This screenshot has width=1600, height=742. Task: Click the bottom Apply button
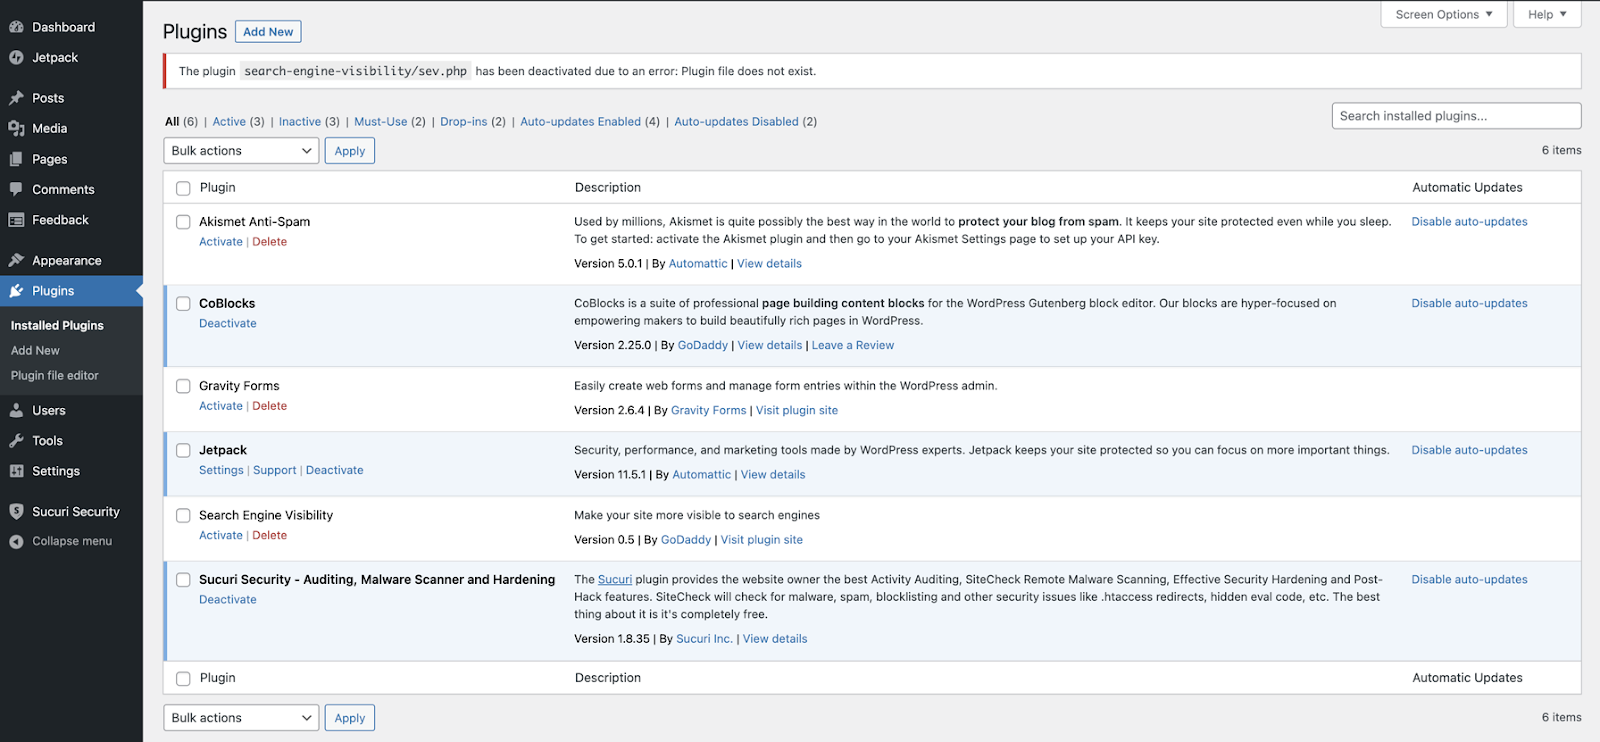(x=350, y=718)
